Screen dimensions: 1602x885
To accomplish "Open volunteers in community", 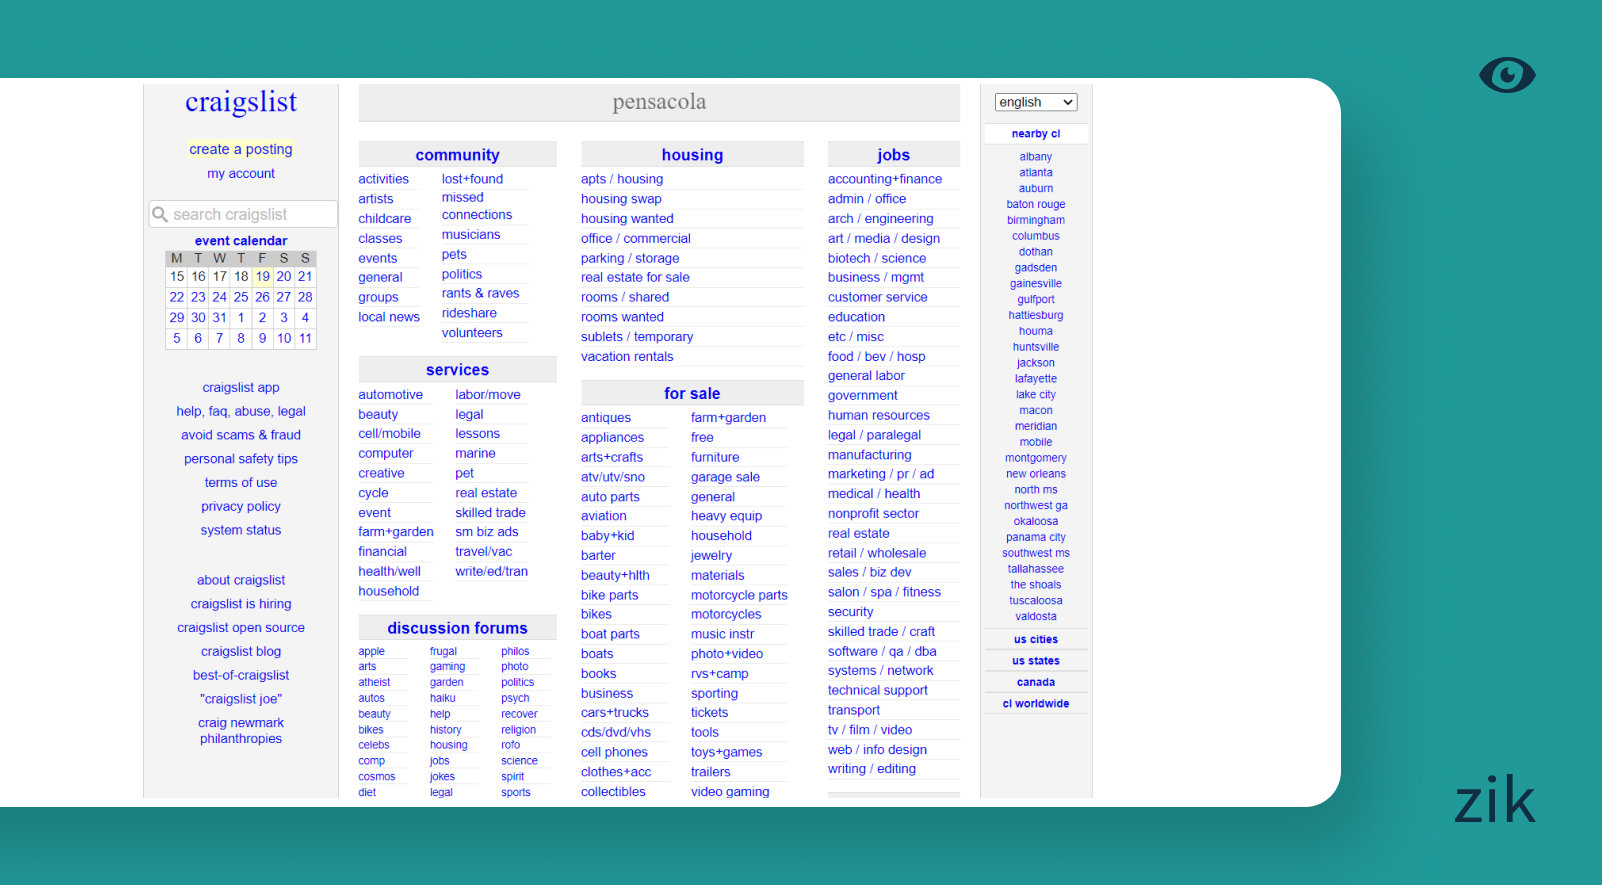I will (472, 333).
